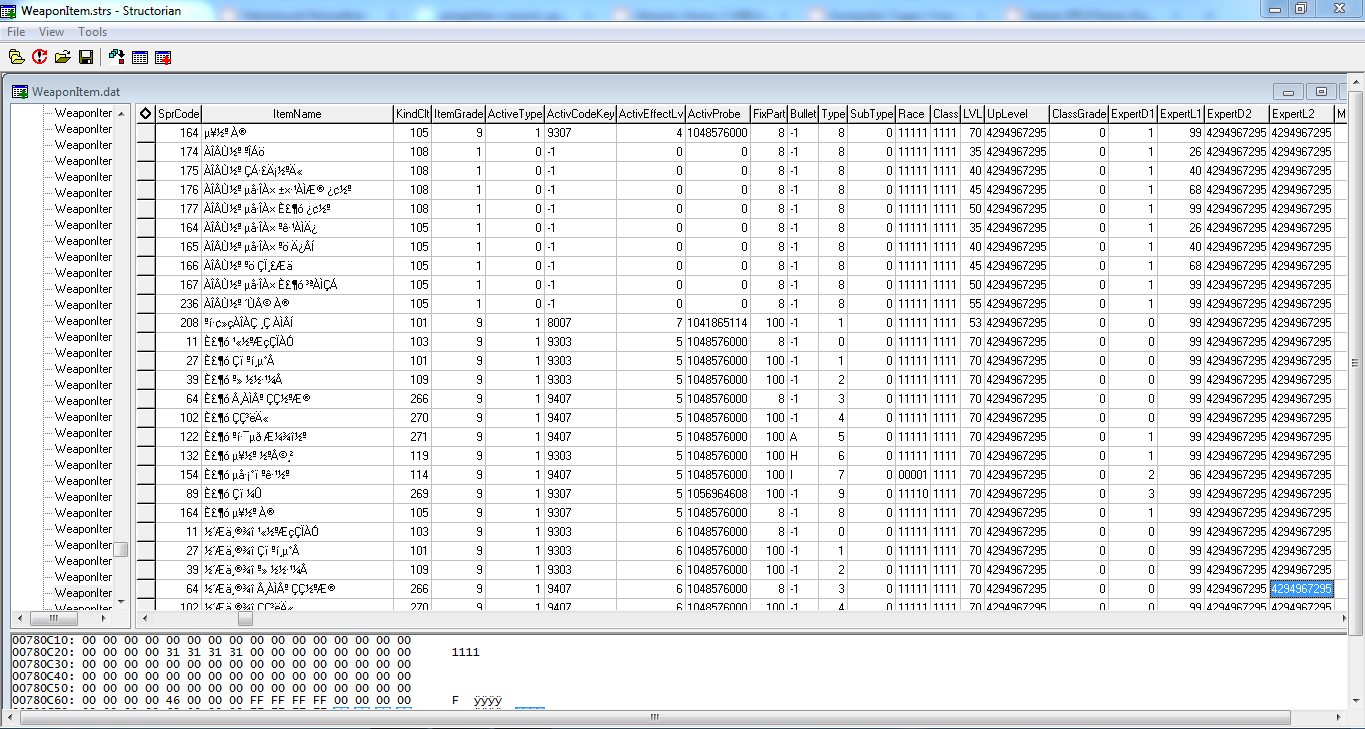Click the ItemName column header
The height and width of the screenshot is (729, 1365).
pyautogui.click(x=297, y=114)
